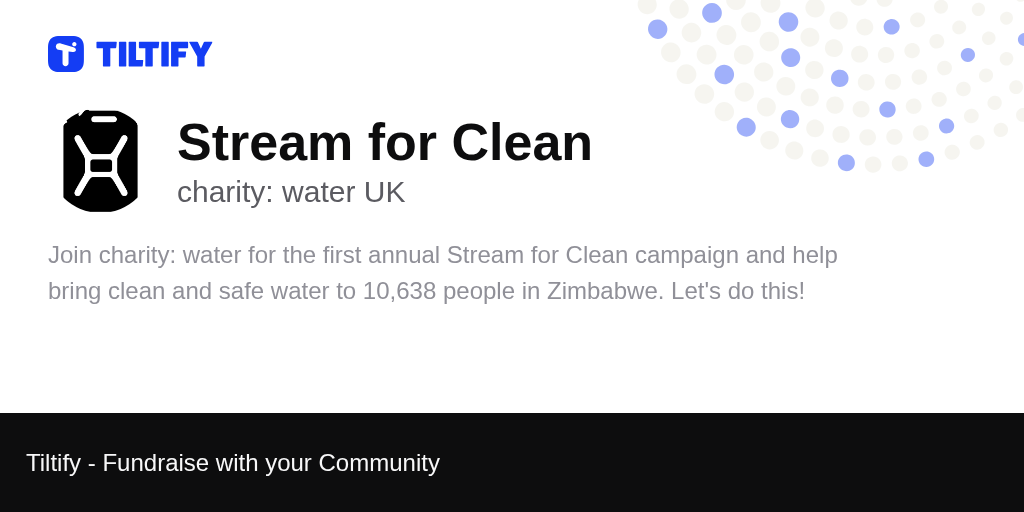Select the word "Stream" in the headline
1024x512 pixels.
[x=264, y=142]
